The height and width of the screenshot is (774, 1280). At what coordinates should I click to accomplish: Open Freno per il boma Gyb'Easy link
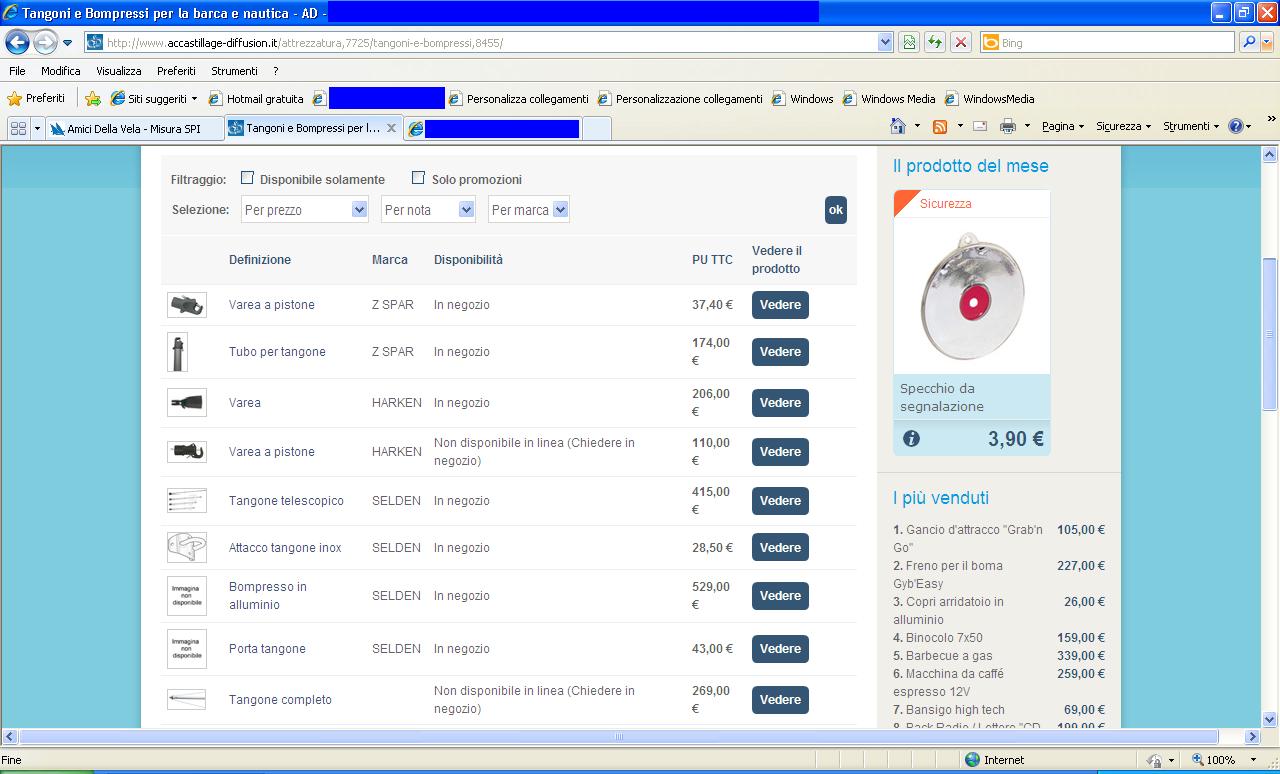pos(948,574)
